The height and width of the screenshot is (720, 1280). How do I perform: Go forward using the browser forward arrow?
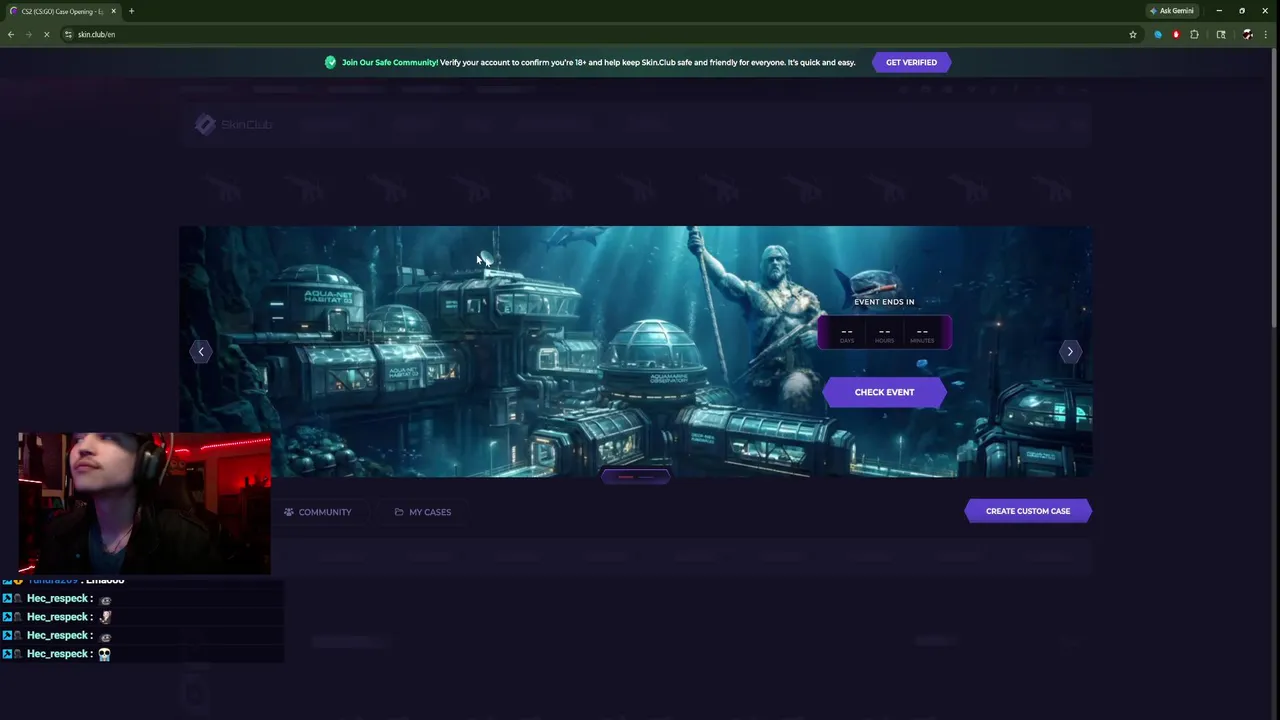28,34
